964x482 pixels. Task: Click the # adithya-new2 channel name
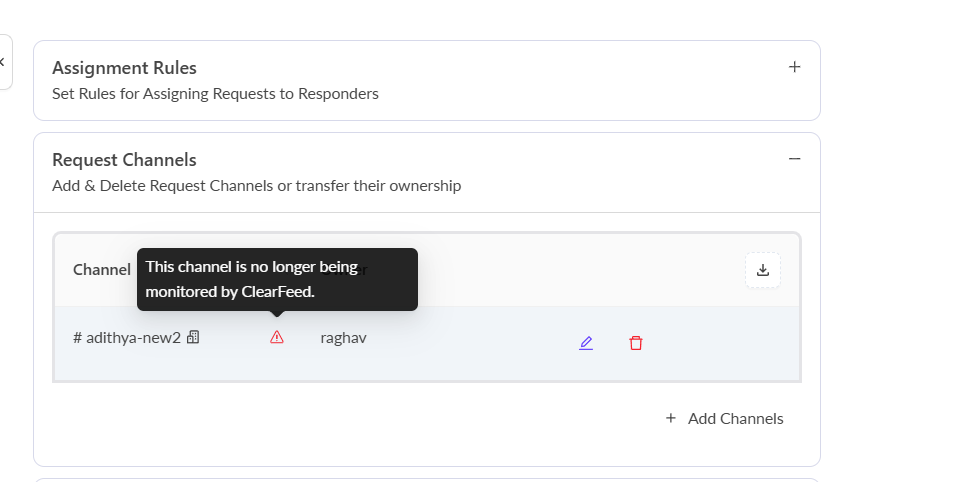coord(127,338)
